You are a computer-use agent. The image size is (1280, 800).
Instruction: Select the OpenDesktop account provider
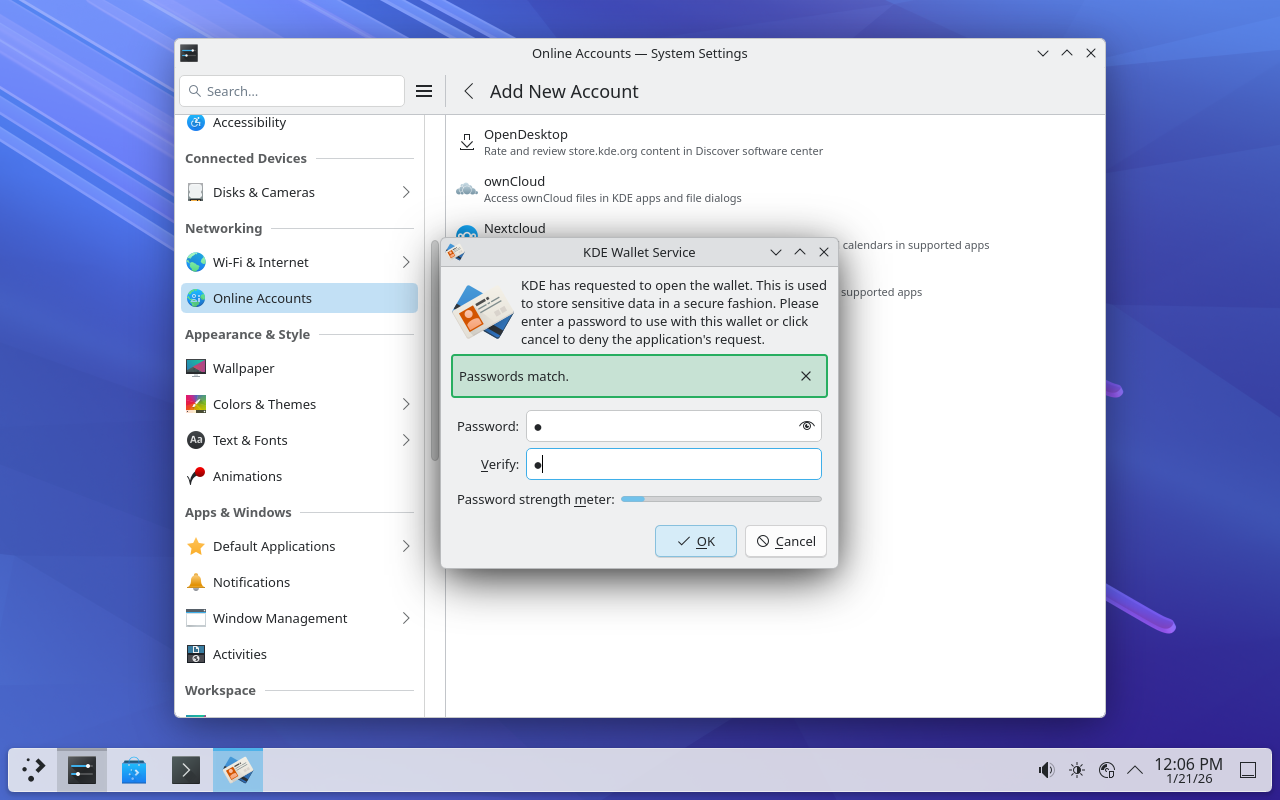[x=525, y=135]
